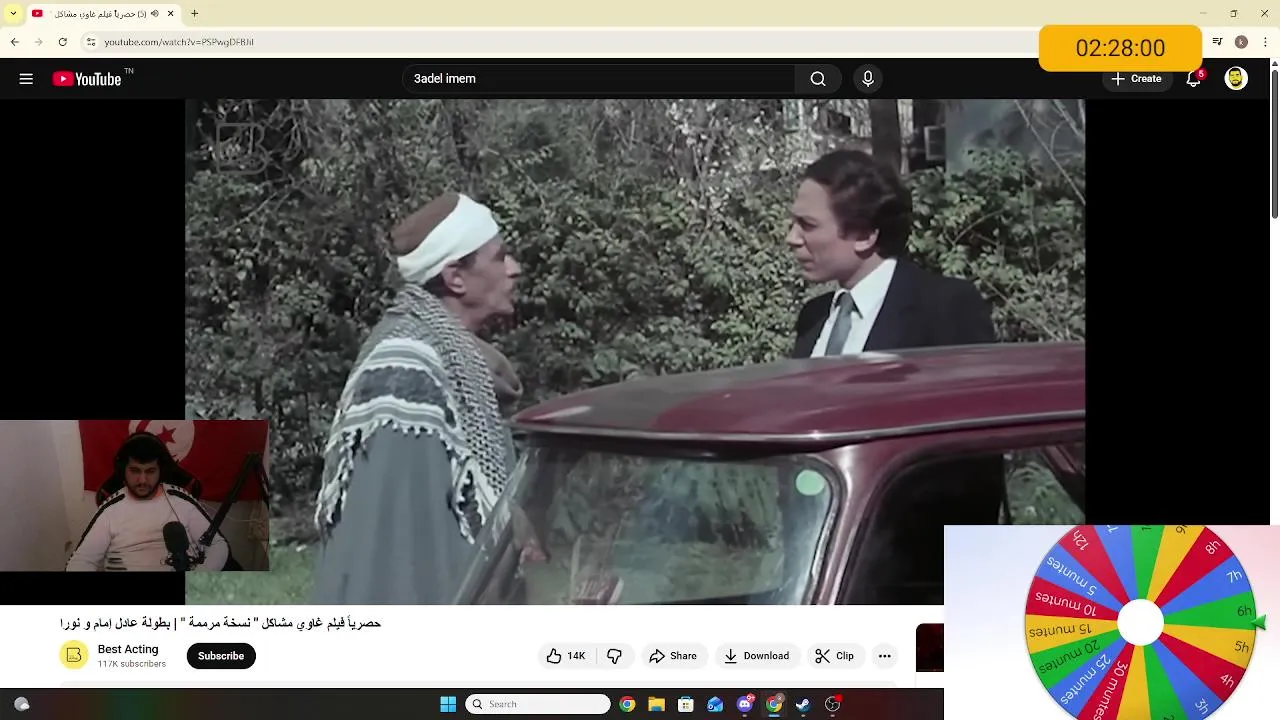
Task: Open the Best Acting channel name link
Action: (128, 649)
